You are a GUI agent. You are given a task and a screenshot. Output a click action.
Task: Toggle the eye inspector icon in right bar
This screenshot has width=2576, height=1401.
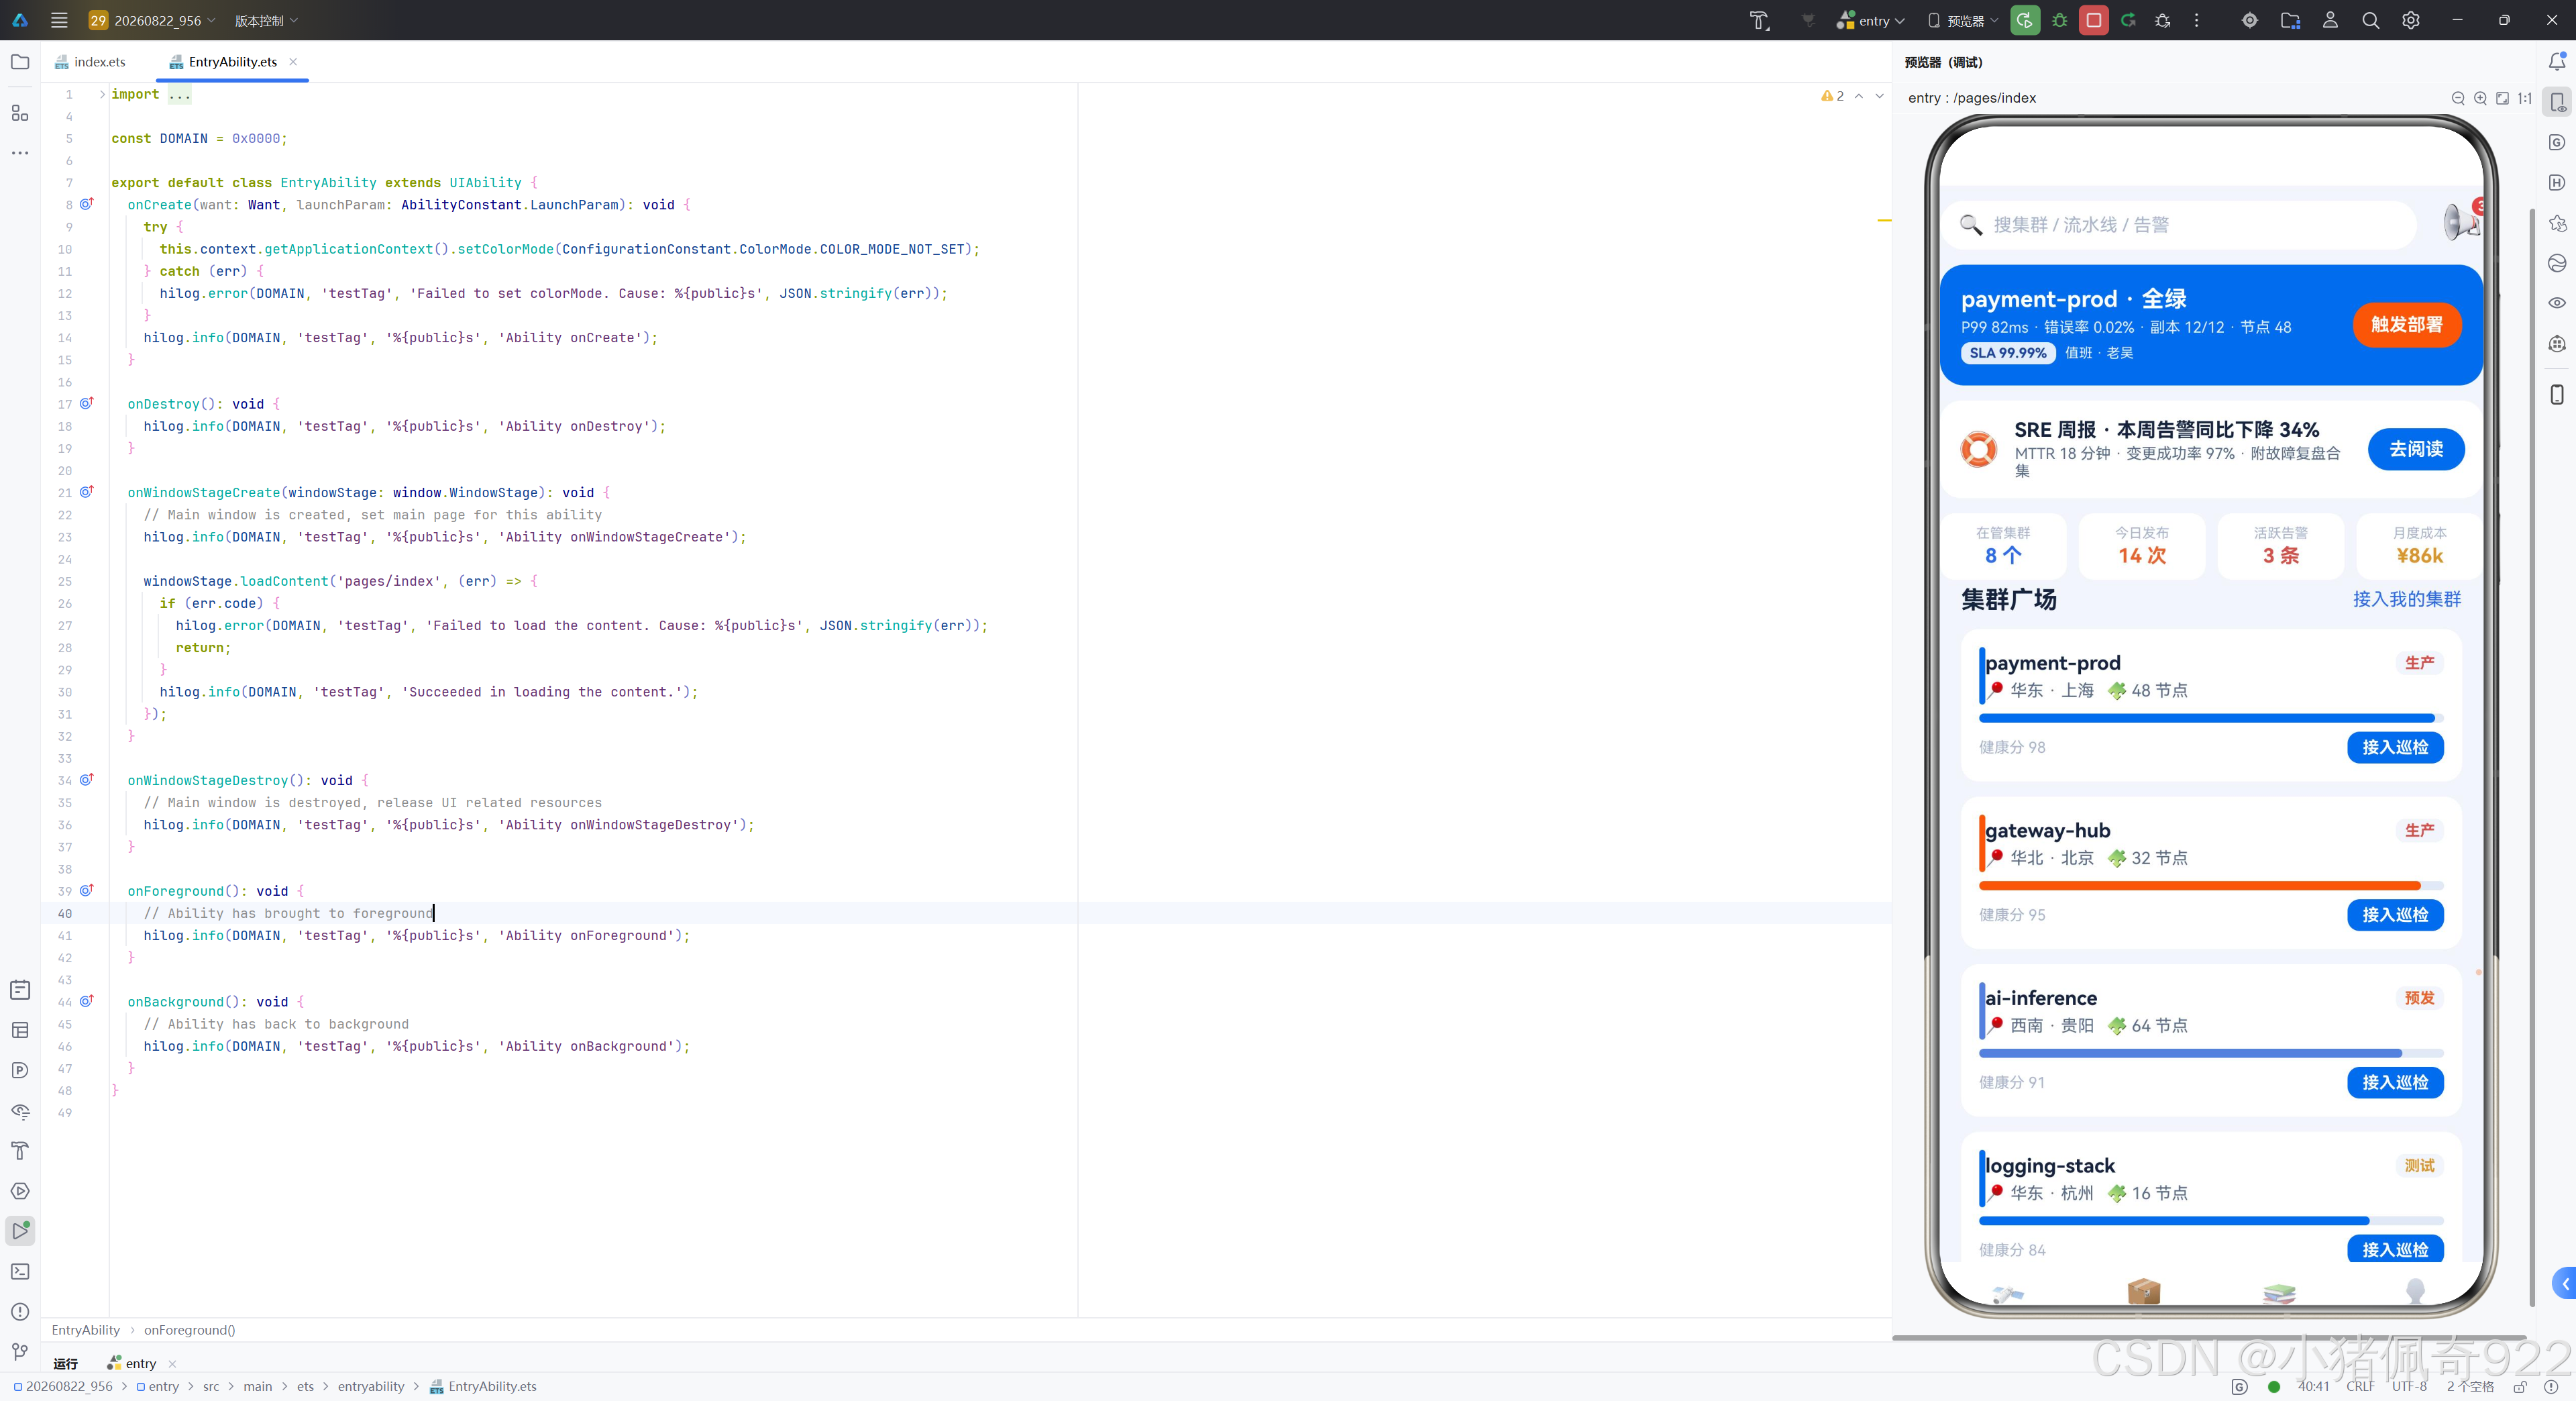[x=2557, y=303]
